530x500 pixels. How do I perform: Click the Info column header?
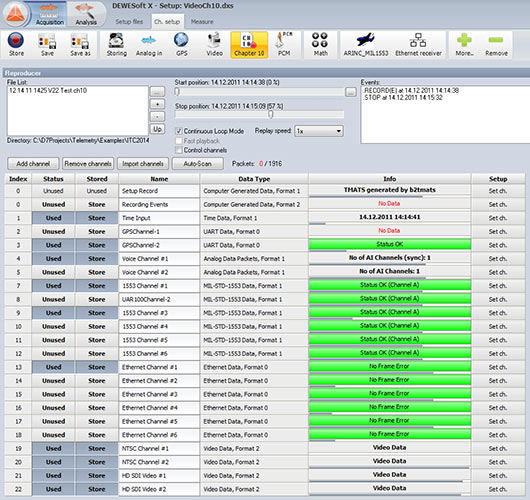pos(390,179)
